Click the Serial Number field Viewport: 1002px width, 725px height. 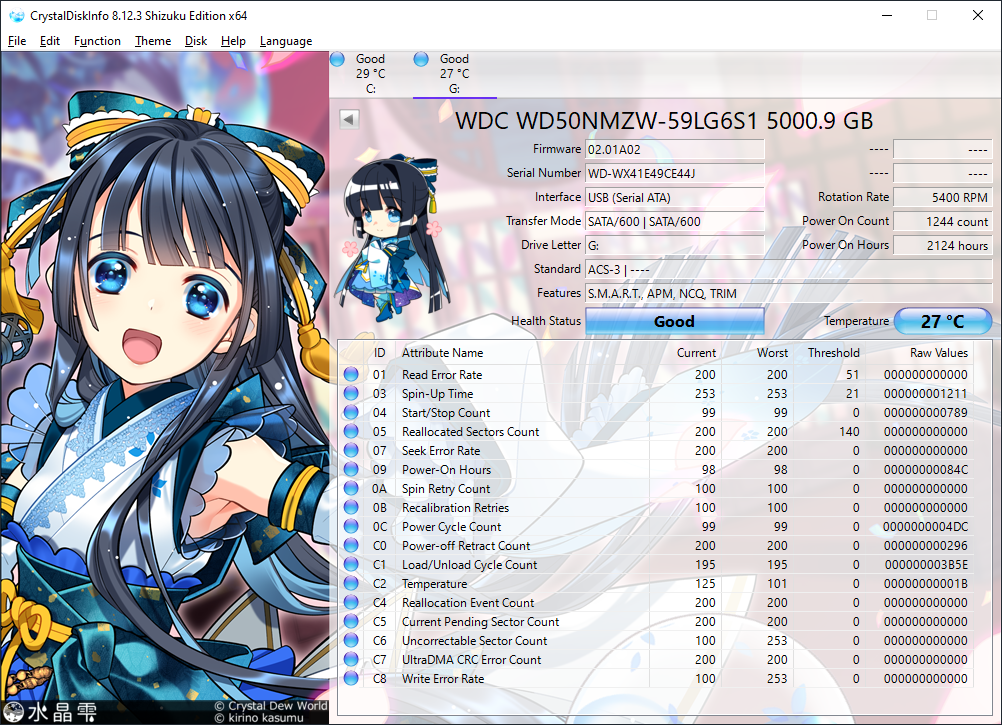(674, 173)
